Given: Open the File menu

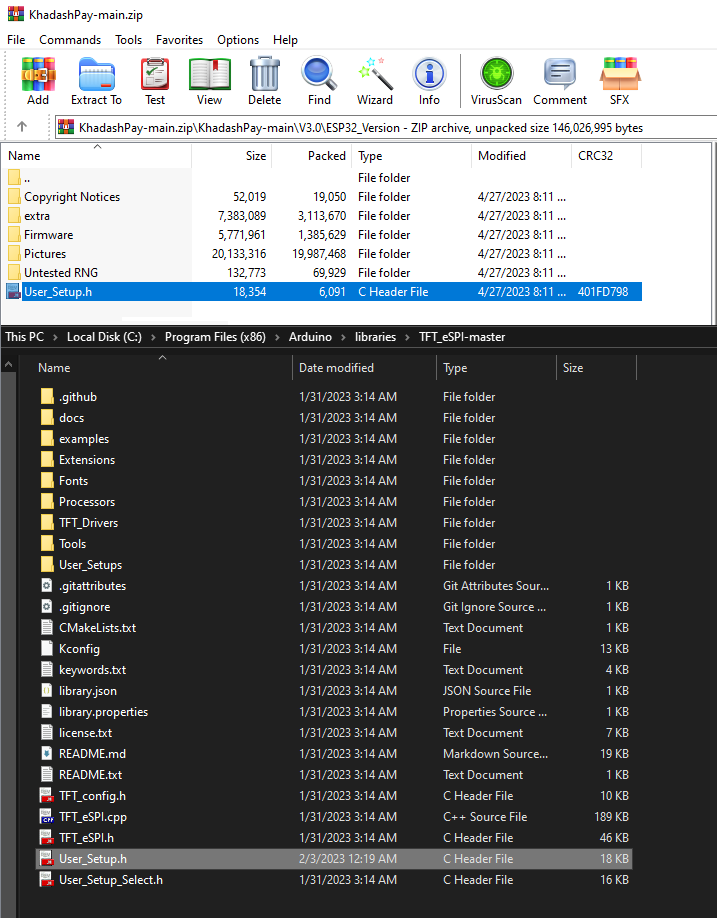Looking at the screenshot, I should [16, 40].
